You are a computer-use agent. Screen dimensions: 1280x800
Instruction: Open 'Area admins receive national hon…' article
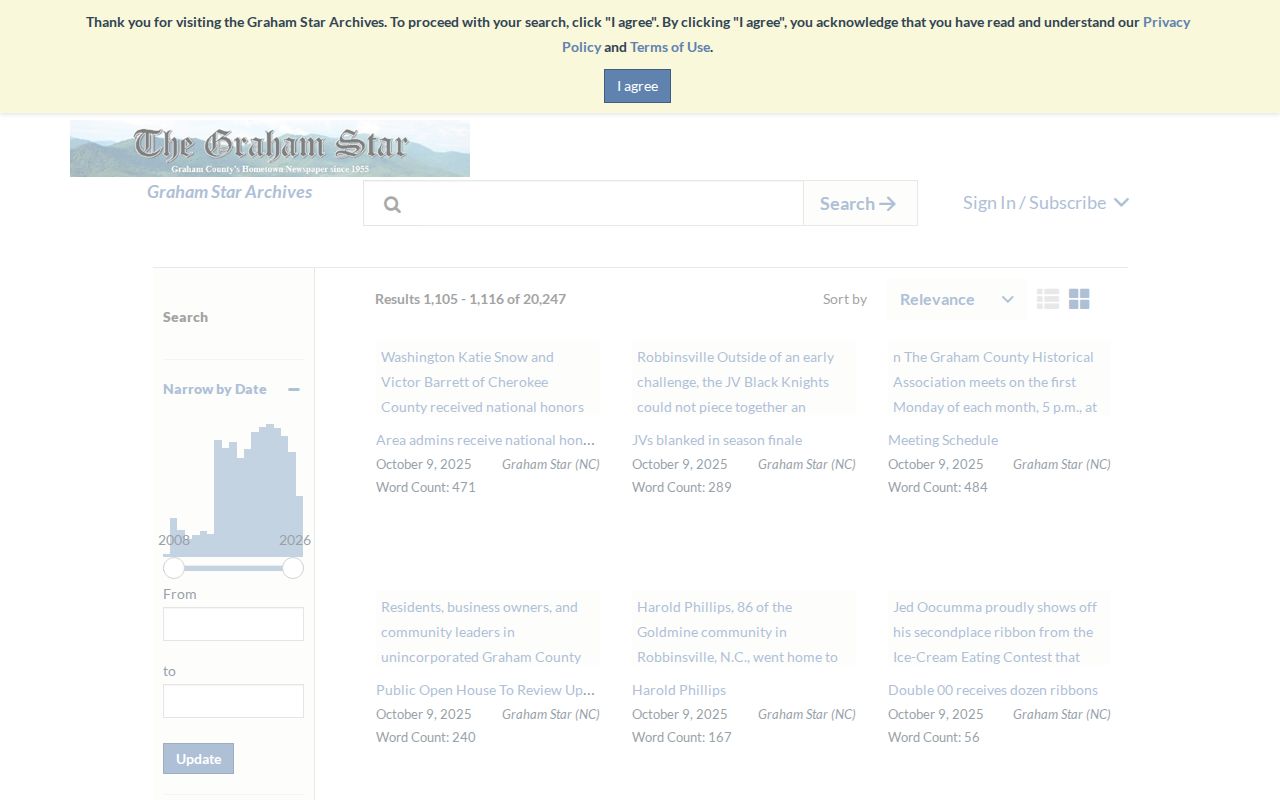click(486, 440)
